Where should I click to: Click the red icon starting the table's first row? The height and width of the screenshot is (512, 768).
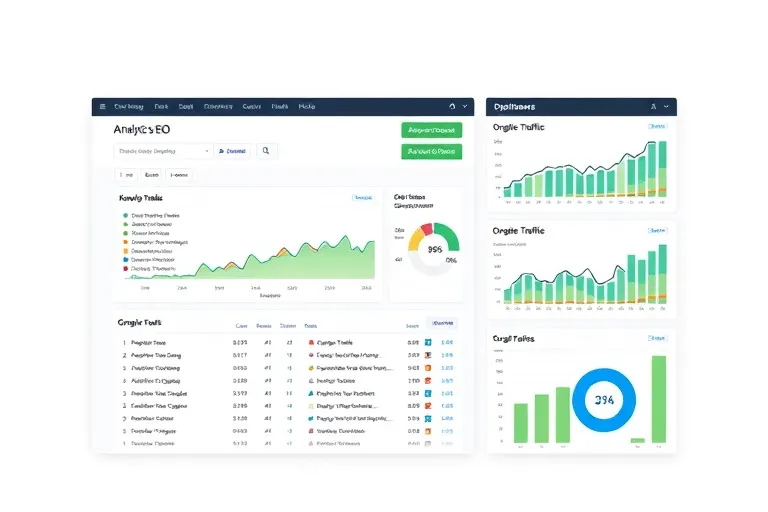[311, 342]
